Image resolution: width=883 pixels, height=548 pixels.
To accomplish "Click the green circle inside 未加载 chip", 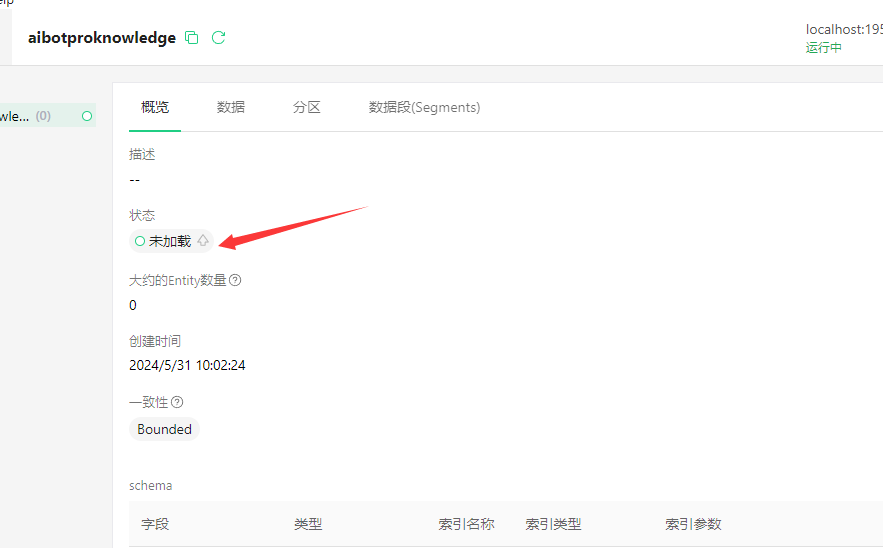I will tap(140, 241).
